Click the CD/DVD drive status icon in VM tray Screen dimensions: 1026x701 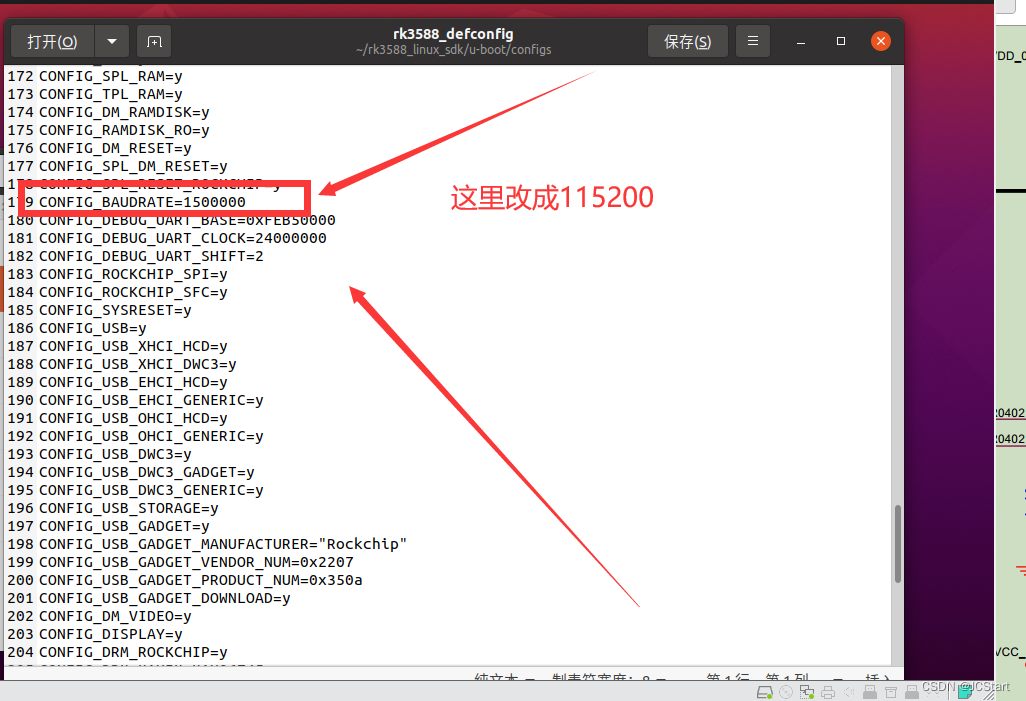[786, 692]
